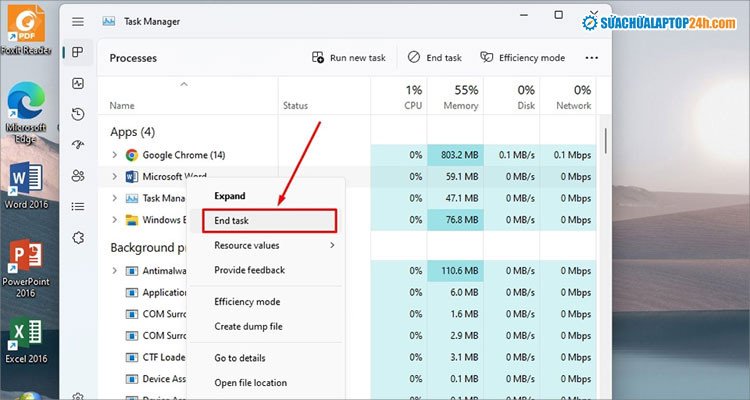Choose Expand in the context menu
This screenshot has width=750, height=400.
click(x=267, y=196)
